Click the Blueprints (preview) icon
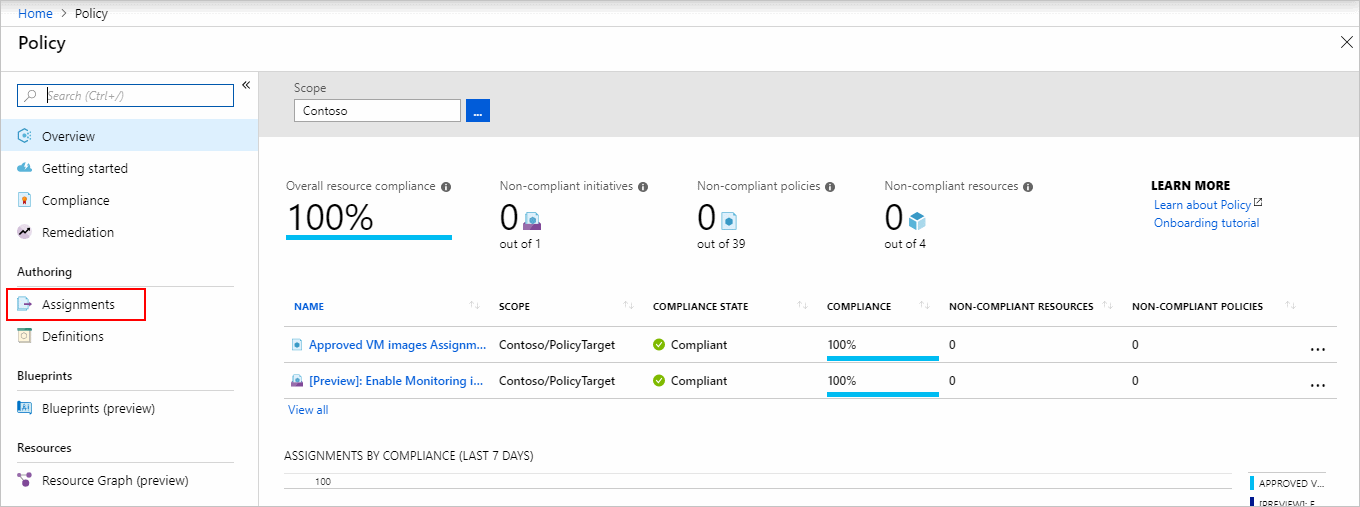The image size is (1360, 507). click(x=25, y=408)
